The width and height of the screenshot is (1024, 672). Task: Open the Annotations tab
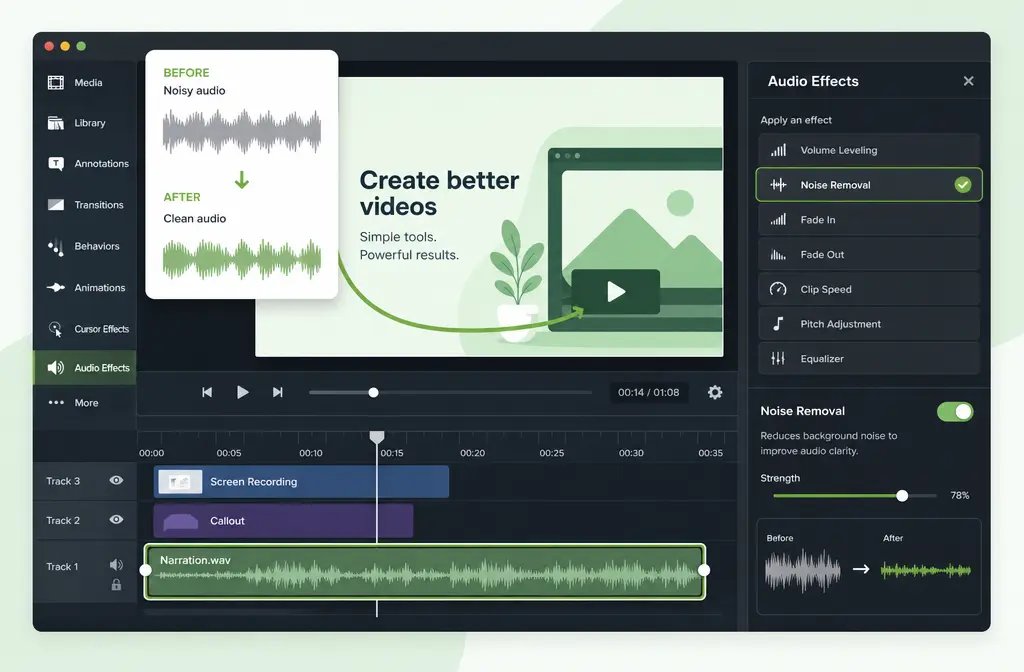(85, 163)
